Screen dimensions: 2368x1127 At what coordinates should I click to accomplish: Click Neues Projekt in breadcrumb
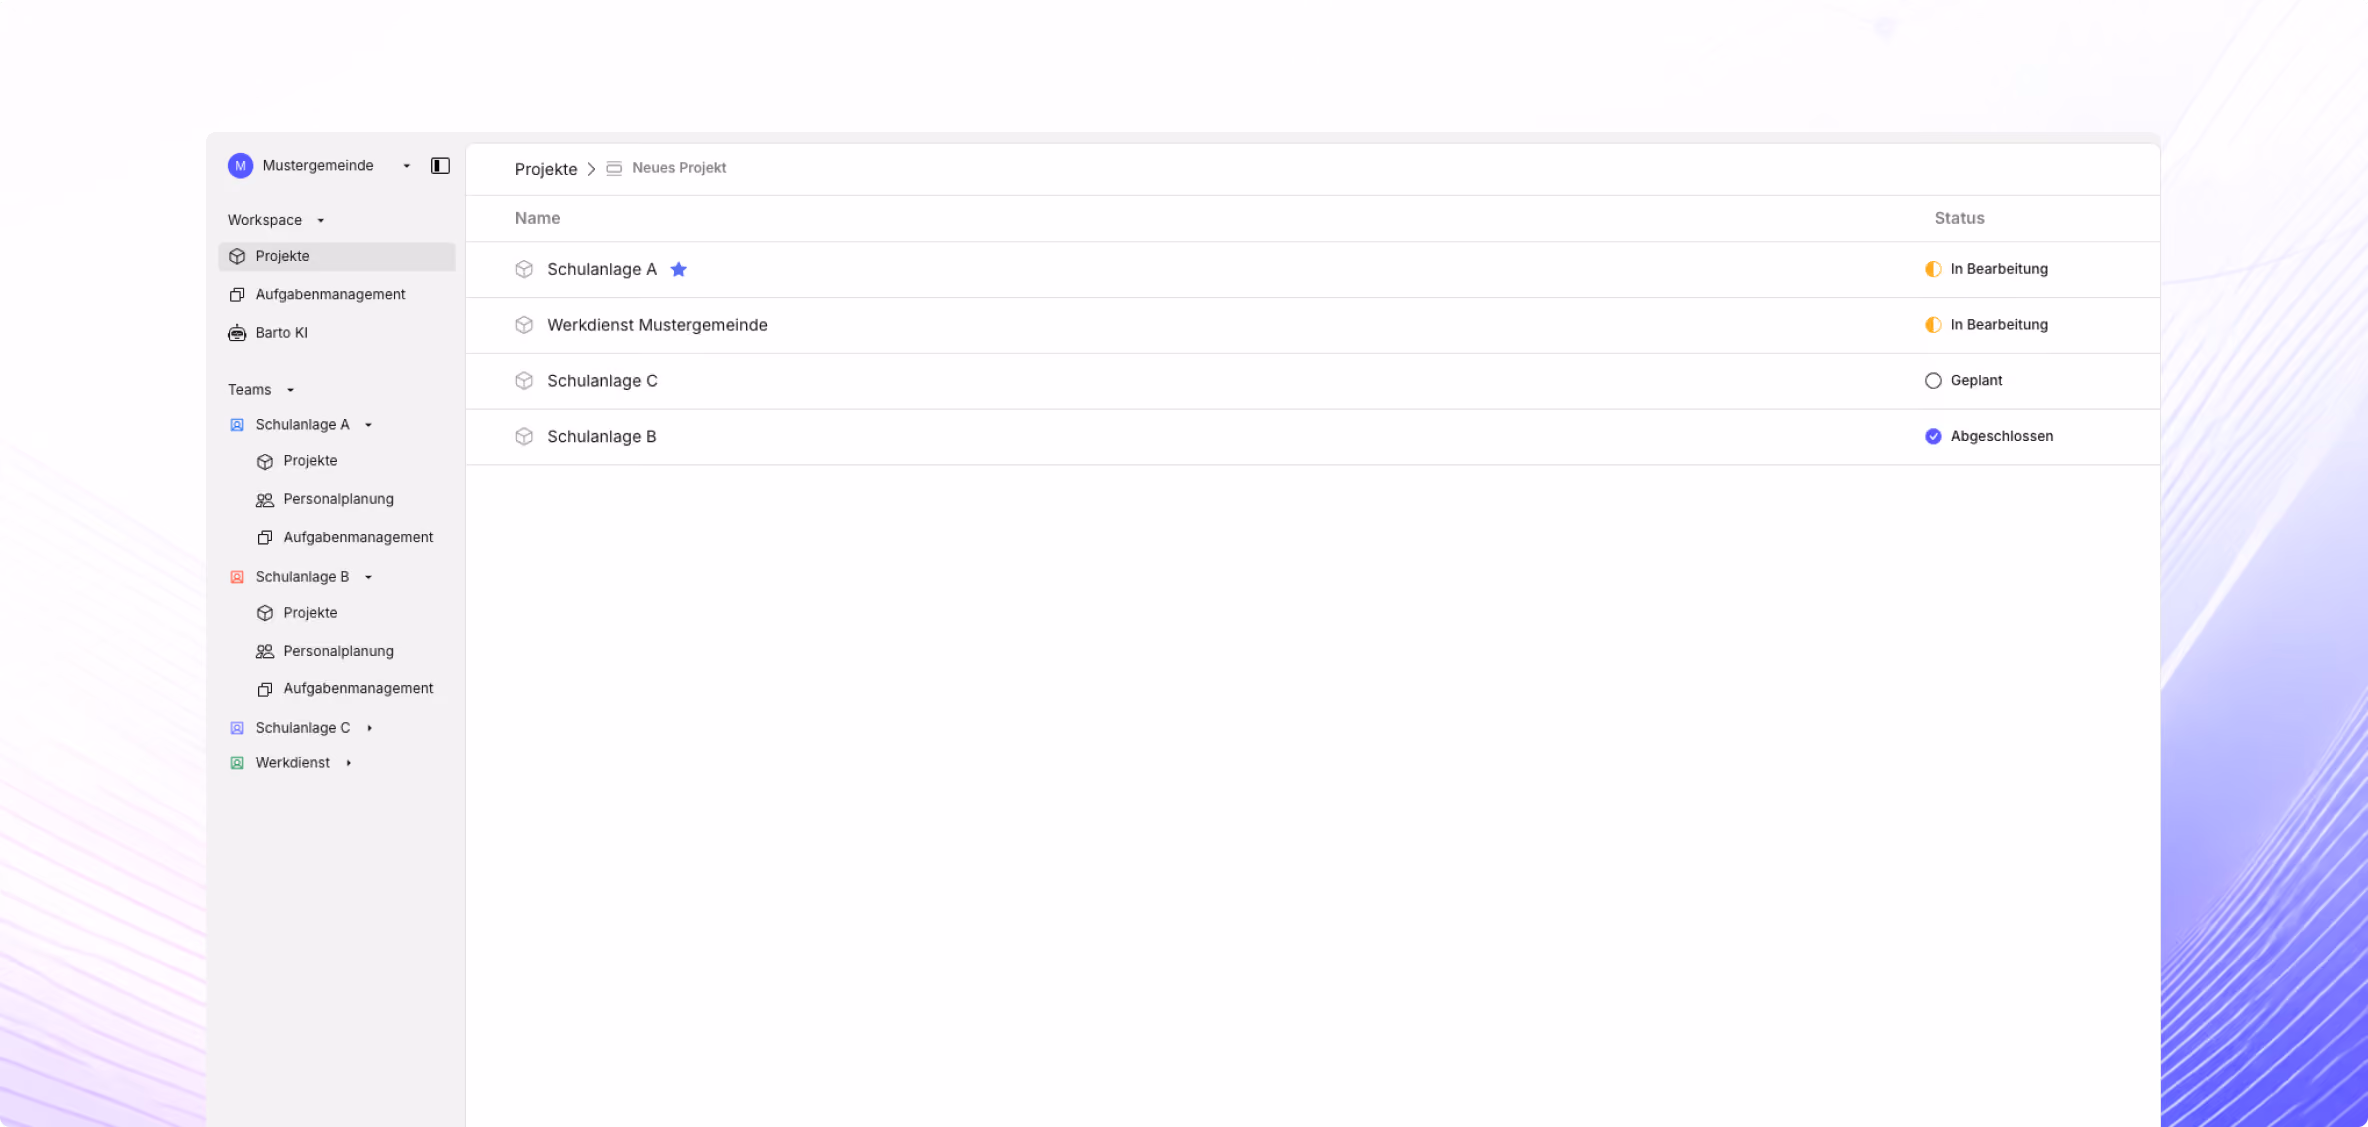coord(679,168)
